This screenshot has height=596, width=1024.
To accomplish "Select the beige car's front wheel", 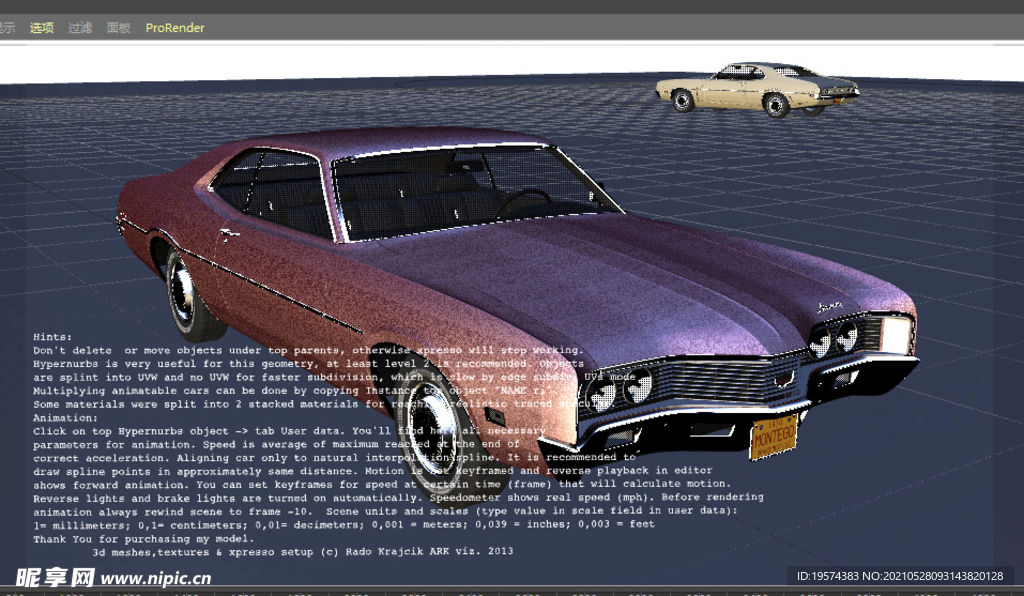I will coord(775,104).
